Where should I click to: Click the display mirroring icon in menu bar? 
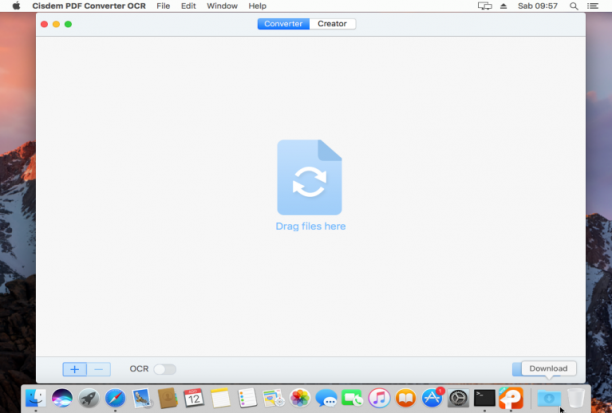(x=485, y=6)
